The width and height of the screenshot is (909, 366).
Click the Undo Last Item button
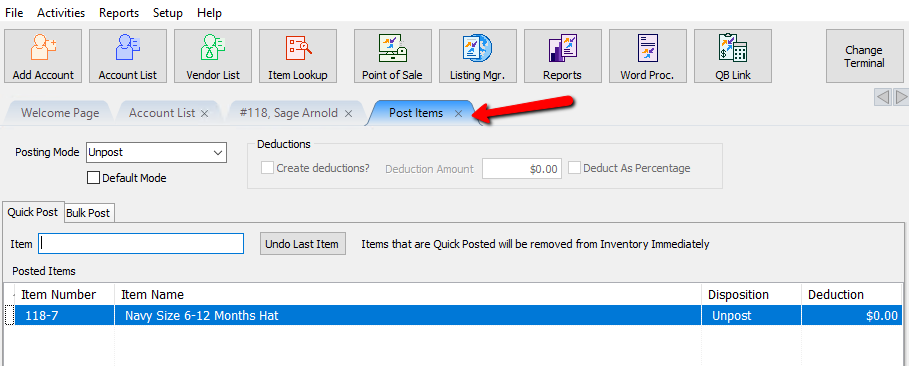click(302, 244)
